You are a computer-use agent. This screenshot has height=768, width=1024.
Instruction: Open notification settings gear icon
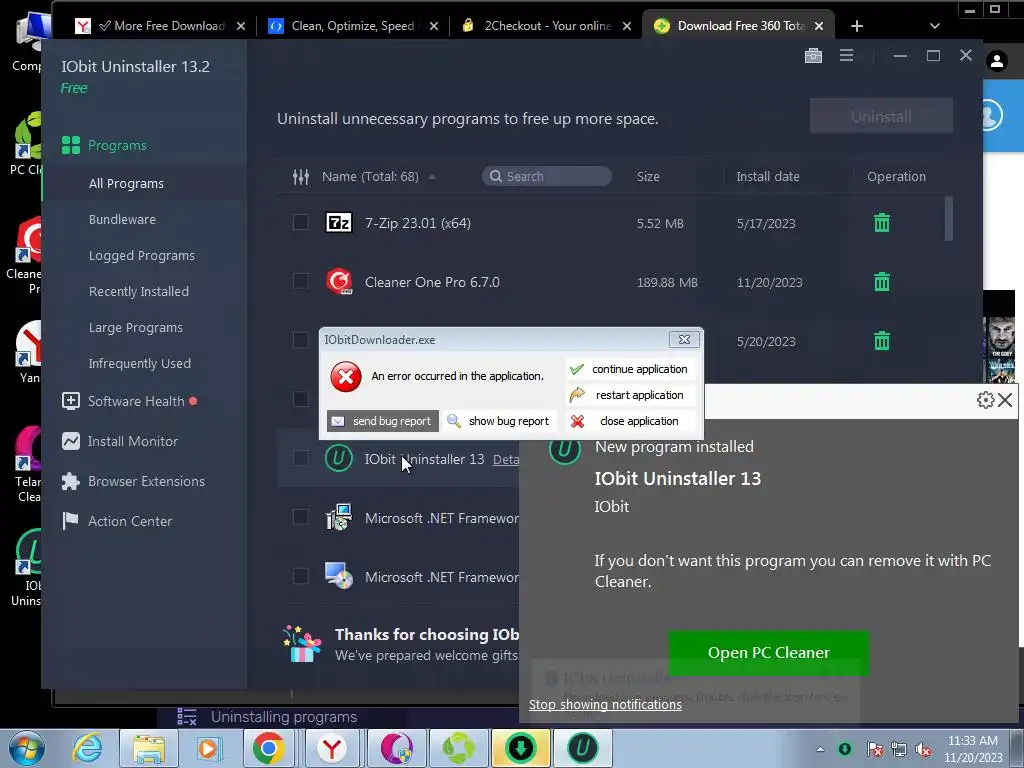coord(985,400)
